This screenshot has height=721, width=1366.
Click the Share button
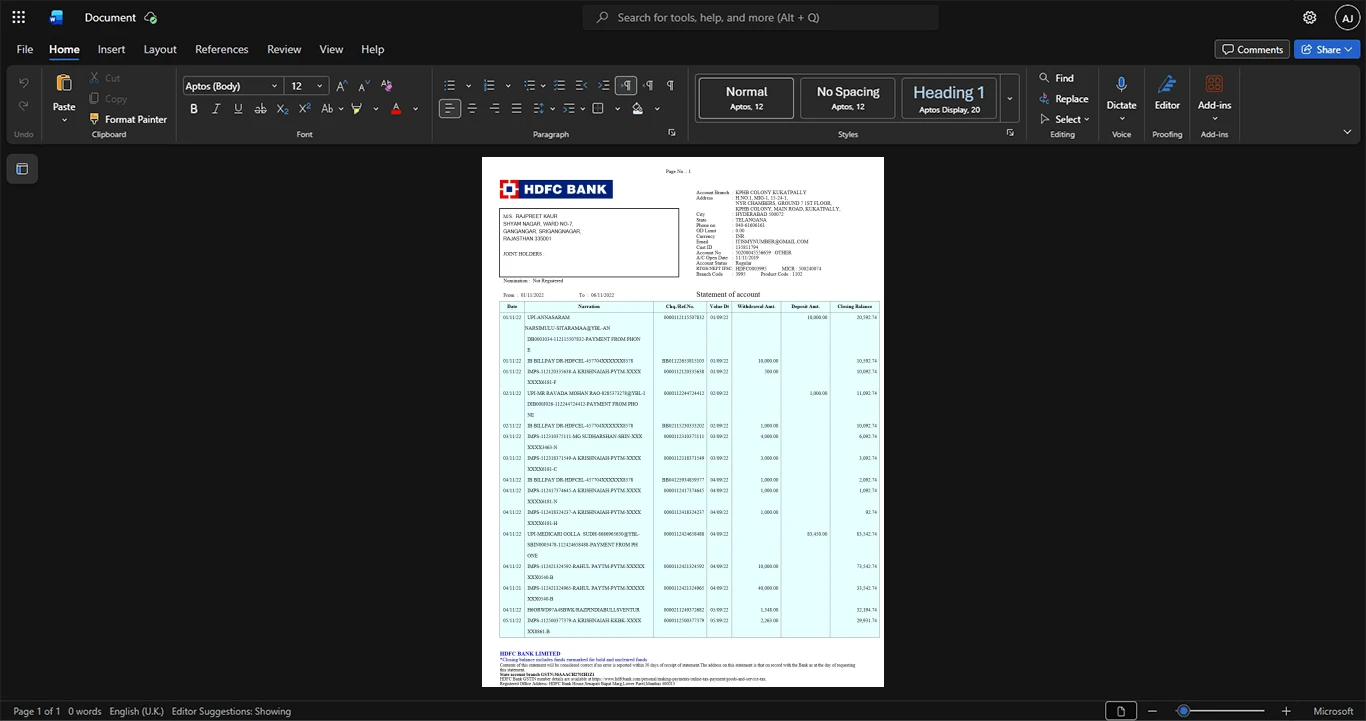(1327, 49)
